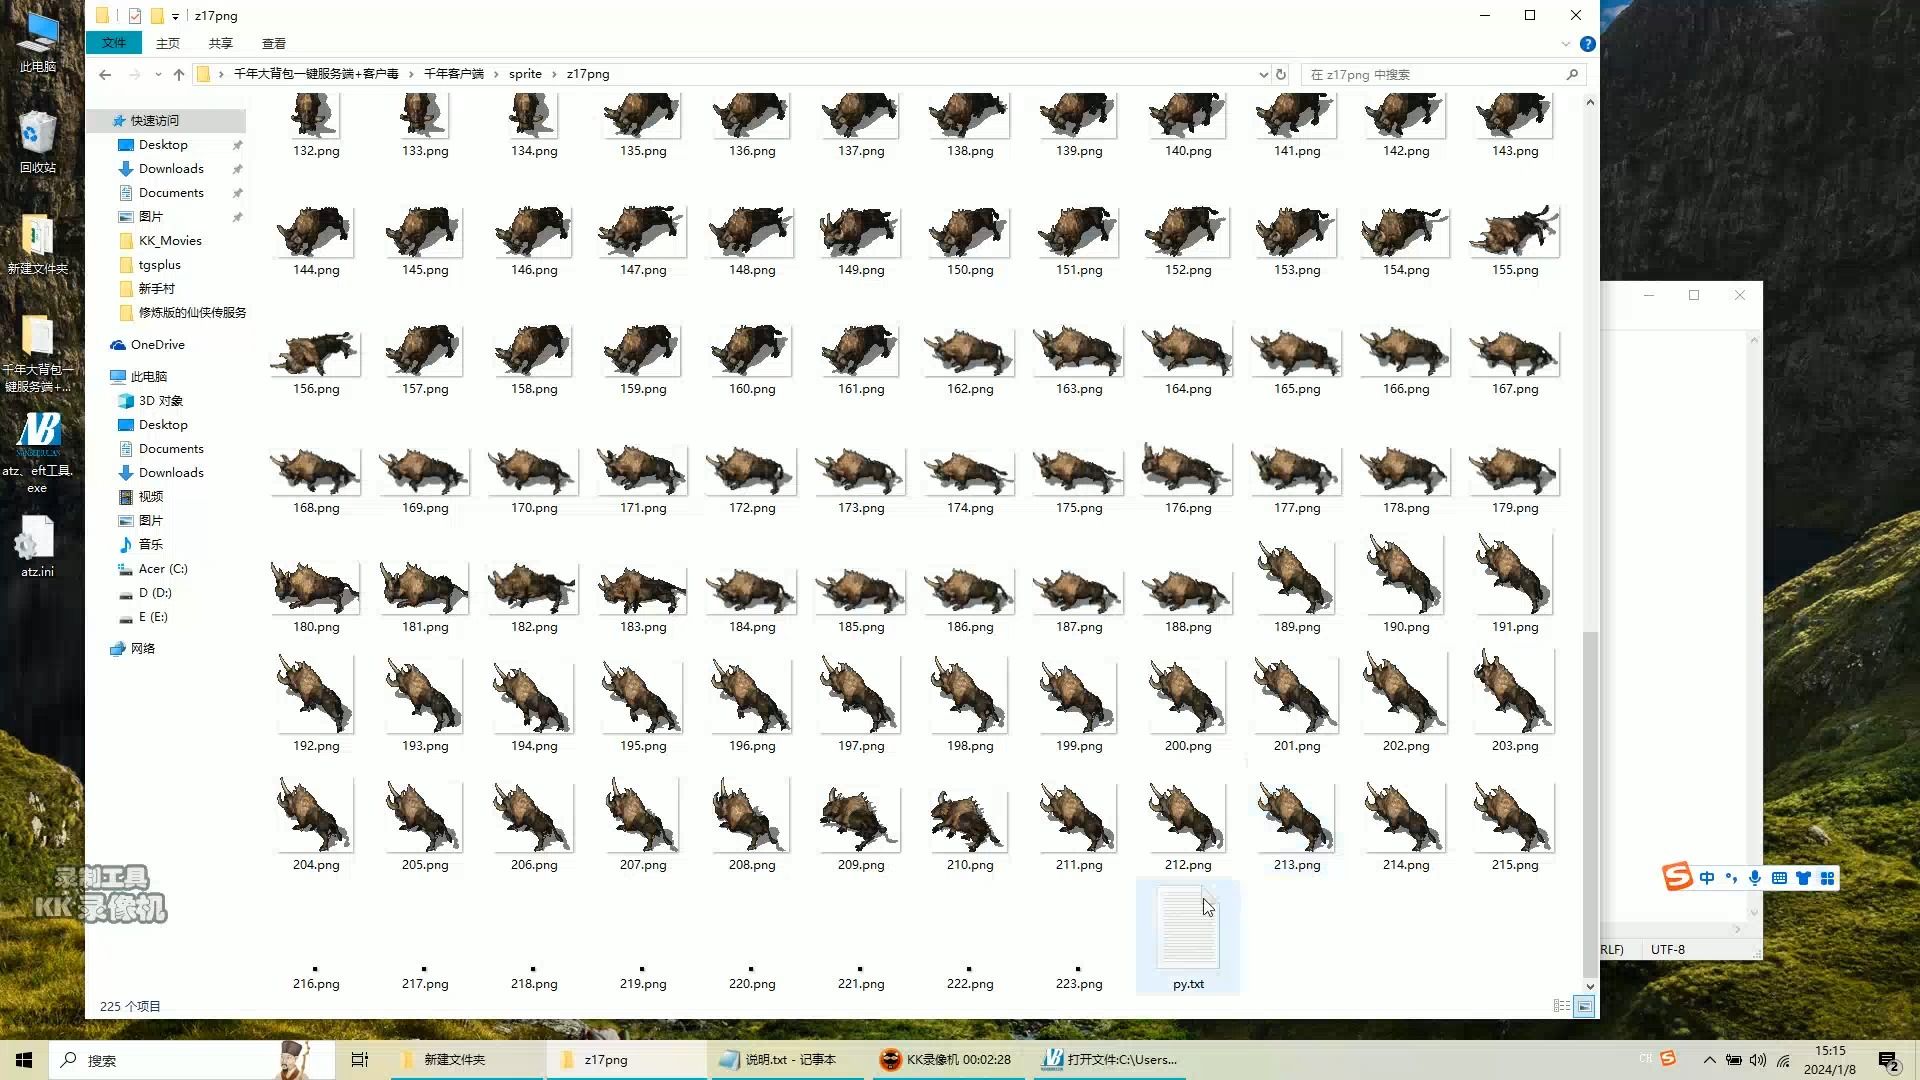Viewport: 1920px width, 1080px height.
Task: Open the recent locations dropdown arrow
Action: click(x=158, y=74)
